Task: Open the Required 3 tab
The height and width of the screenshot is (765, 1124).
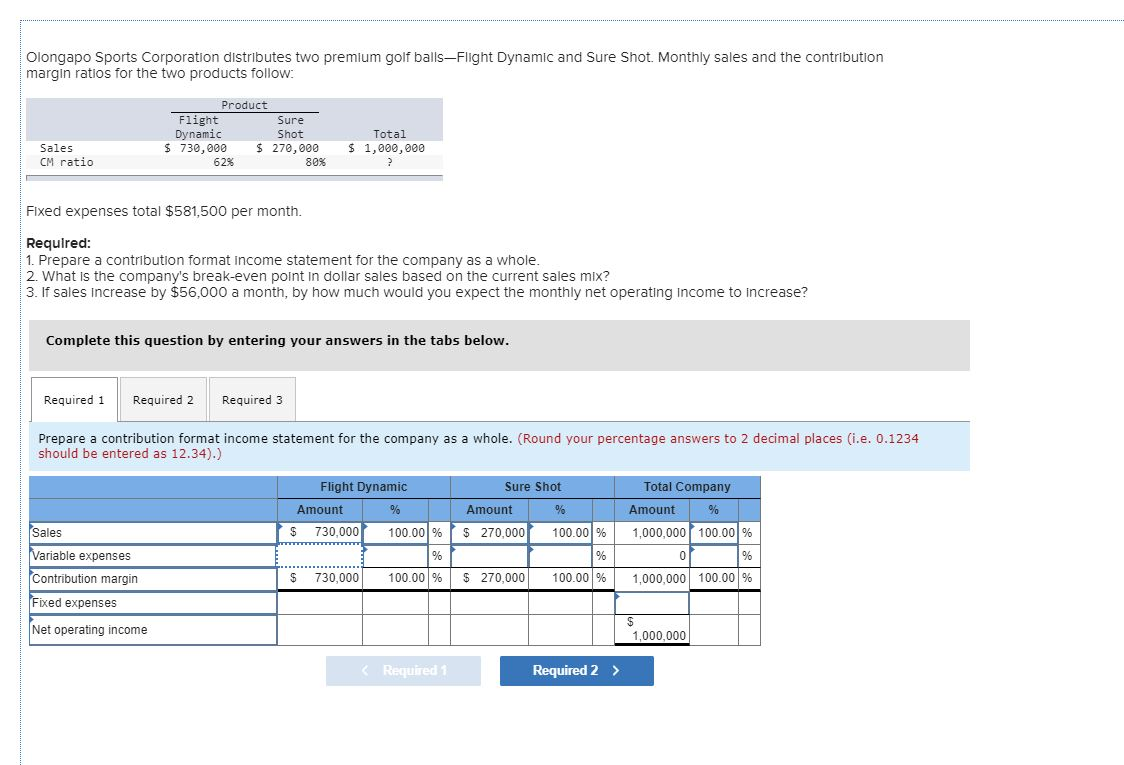Action: click(252, 399)
